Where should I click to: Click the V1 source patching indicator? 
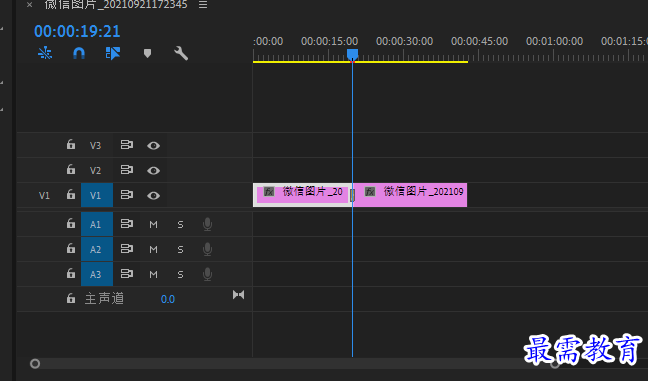pos(44,195)
